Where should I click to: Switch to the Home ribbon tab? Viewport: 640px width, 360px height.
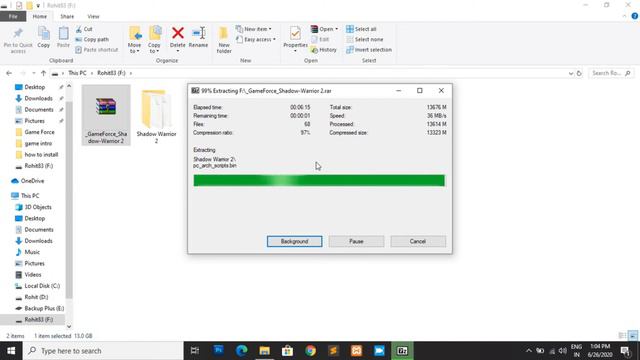pyautogui.click(x=40, y=16)
